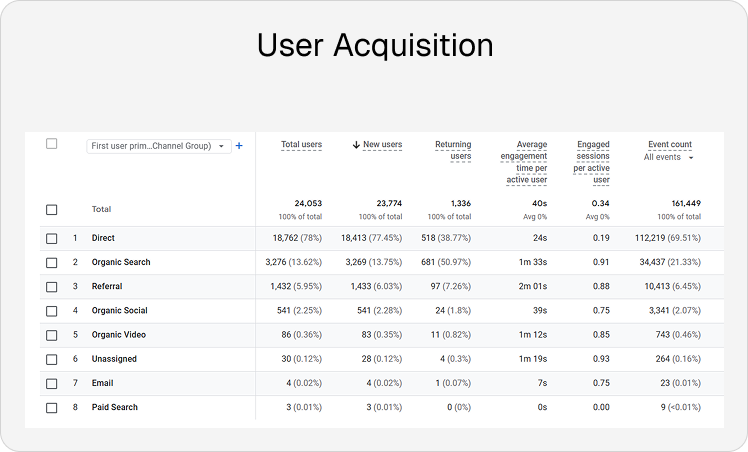The height and width of the screenshot is (452, 748).
Task: Check the Email row checkbox
Action: click(52, 383)
